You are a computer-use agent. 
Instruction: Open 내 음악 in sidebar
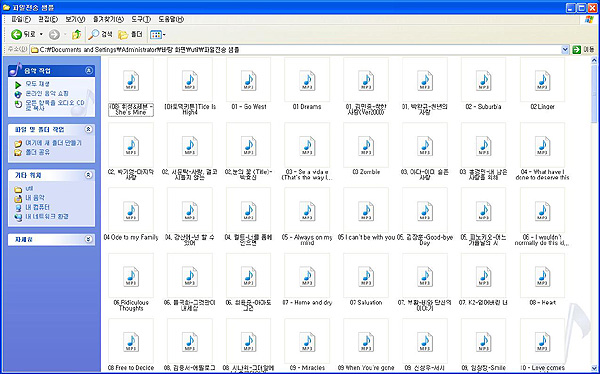35,198
